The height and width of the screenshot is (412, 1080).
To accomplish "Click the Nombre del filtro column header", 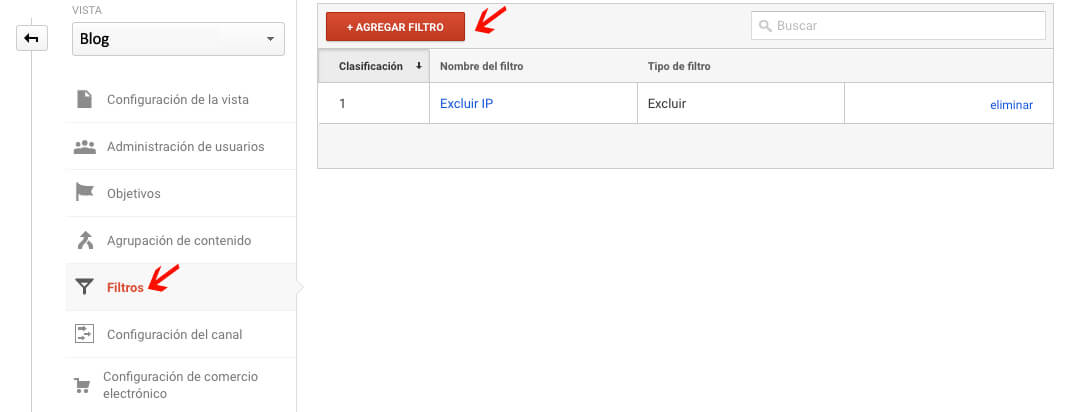I will click(481, 67).
